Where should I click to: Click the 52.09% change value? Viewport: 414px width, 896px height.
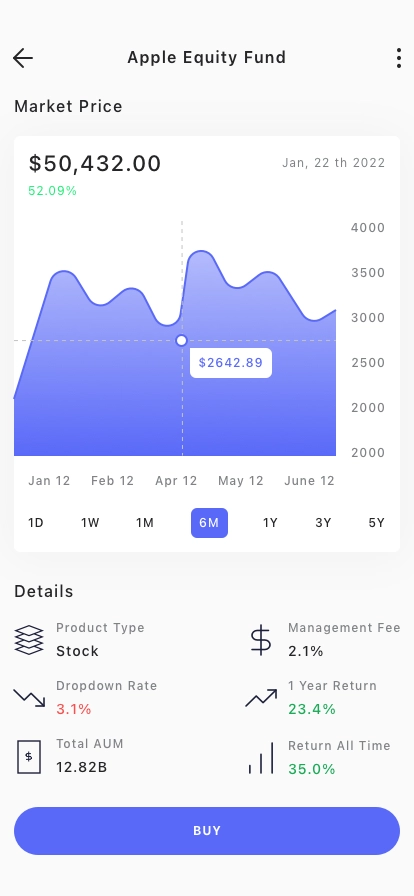pos(53,191)
